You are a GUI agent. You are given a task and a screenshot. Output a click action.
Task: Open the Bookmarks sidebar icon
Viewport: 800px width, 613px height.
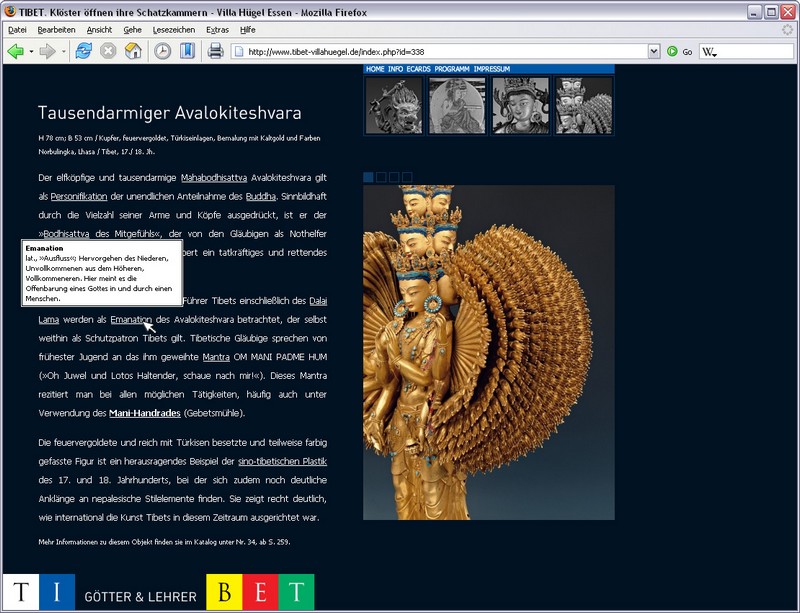187,51
